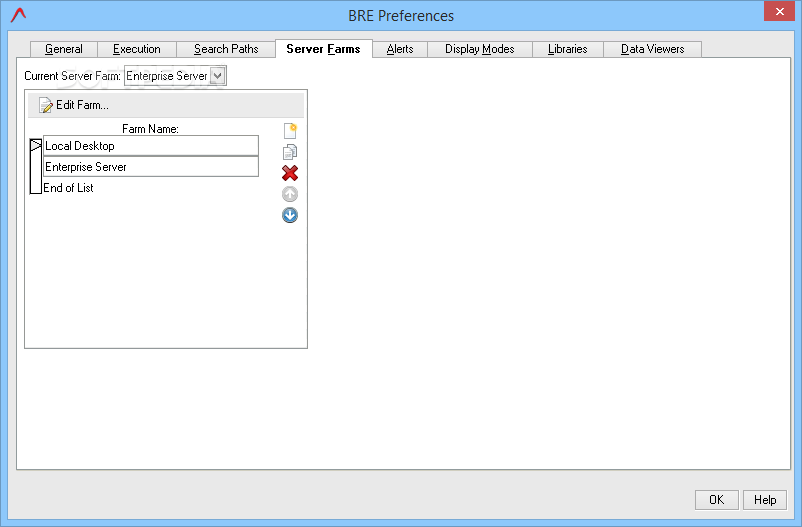Click the copy farm icon
The width and height of the screenshot is (802, 527).
[290, 152]
